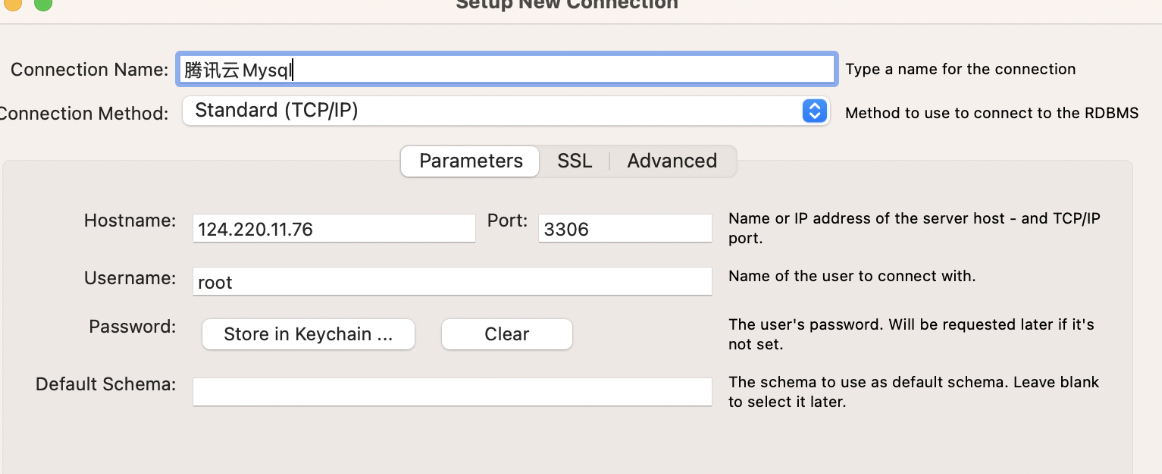The width and height of the screenshot is (1162, 474).
Task: Click the Connection Method stepper arrows
Action: point(814,111)
